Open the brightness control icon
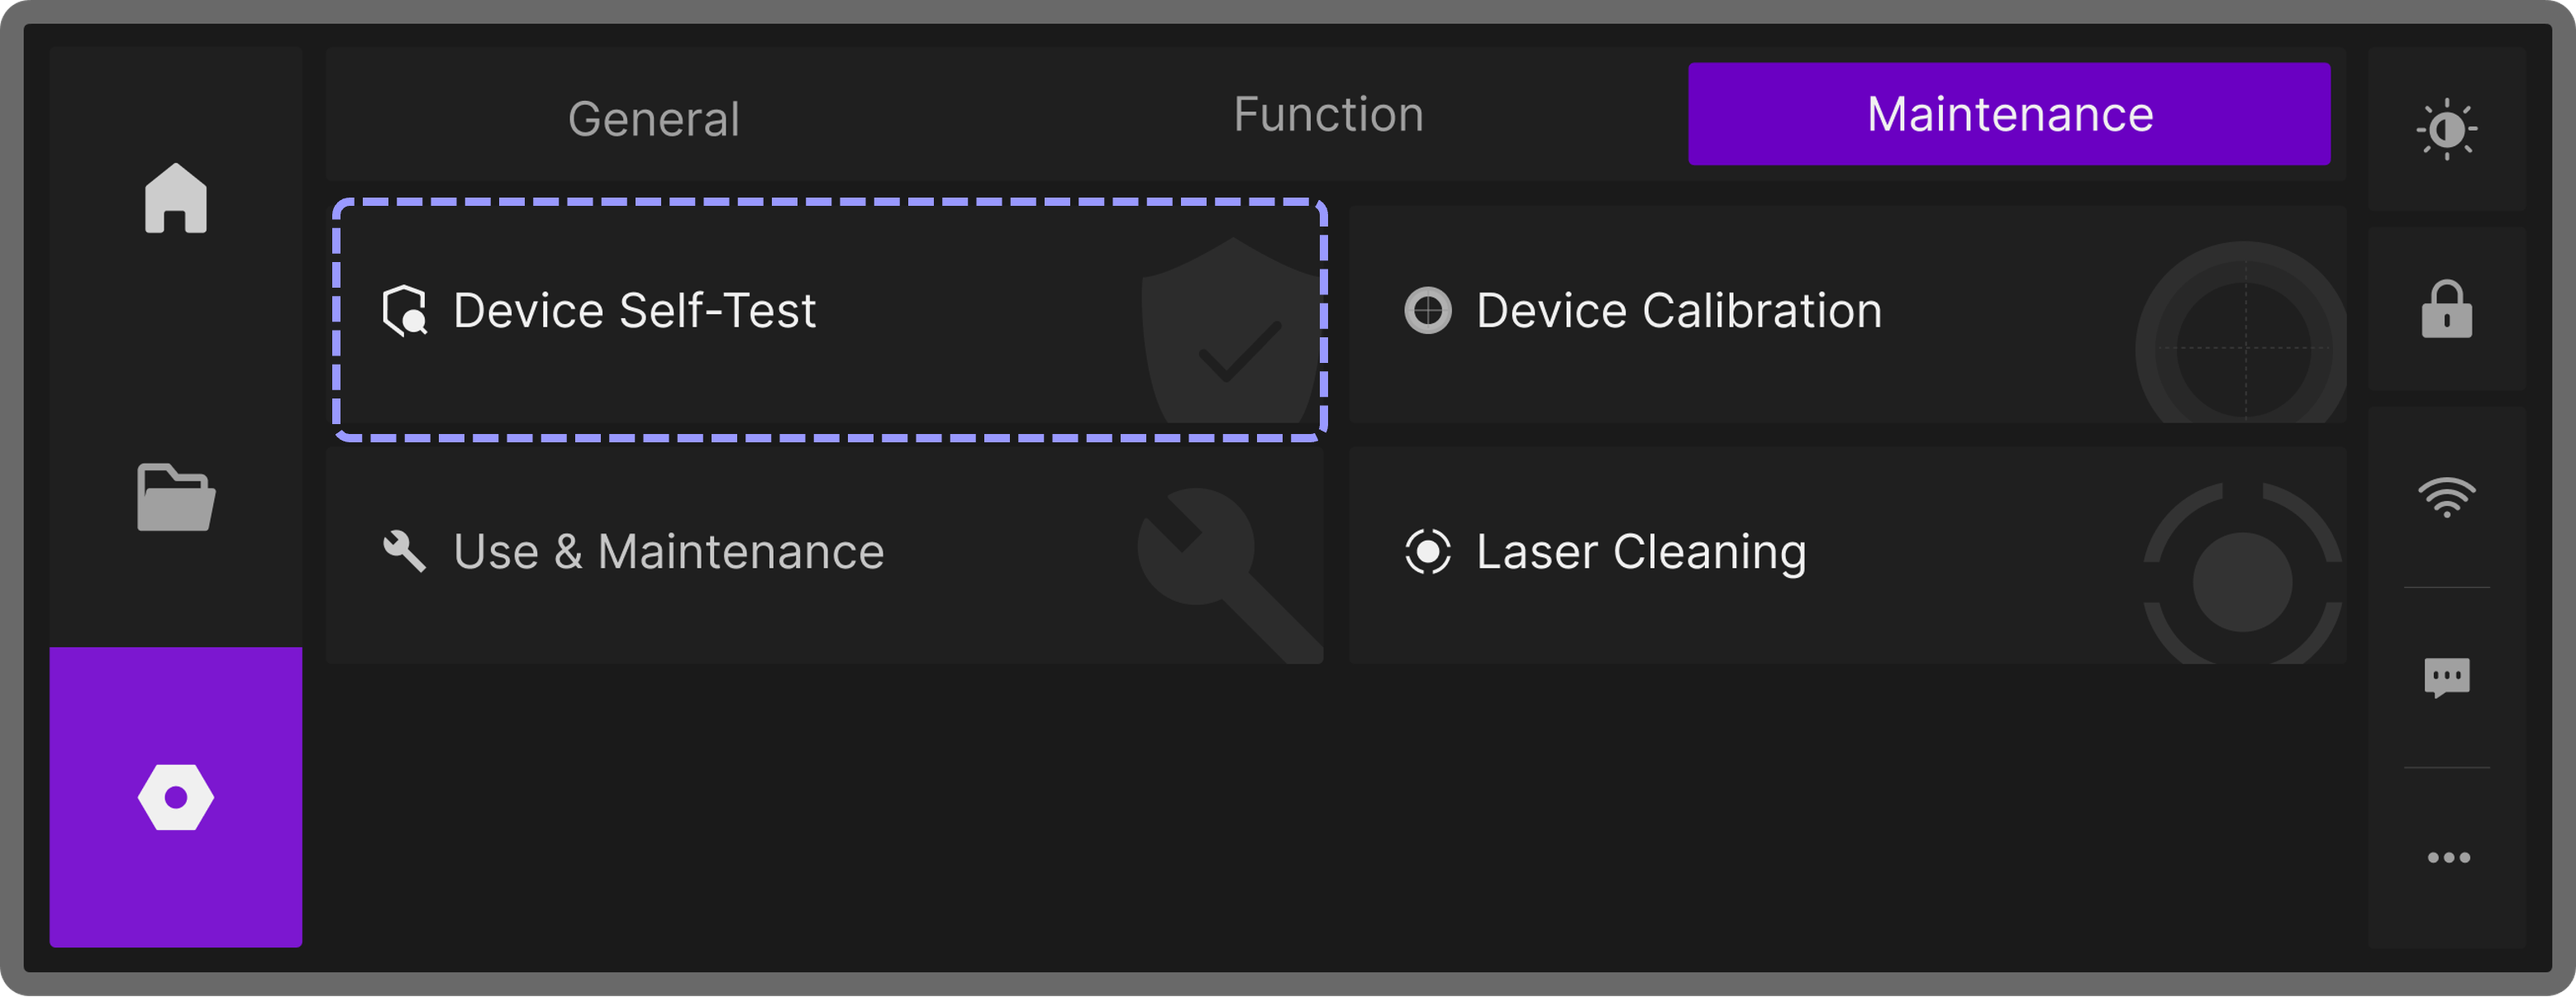 pos(2446,129)
